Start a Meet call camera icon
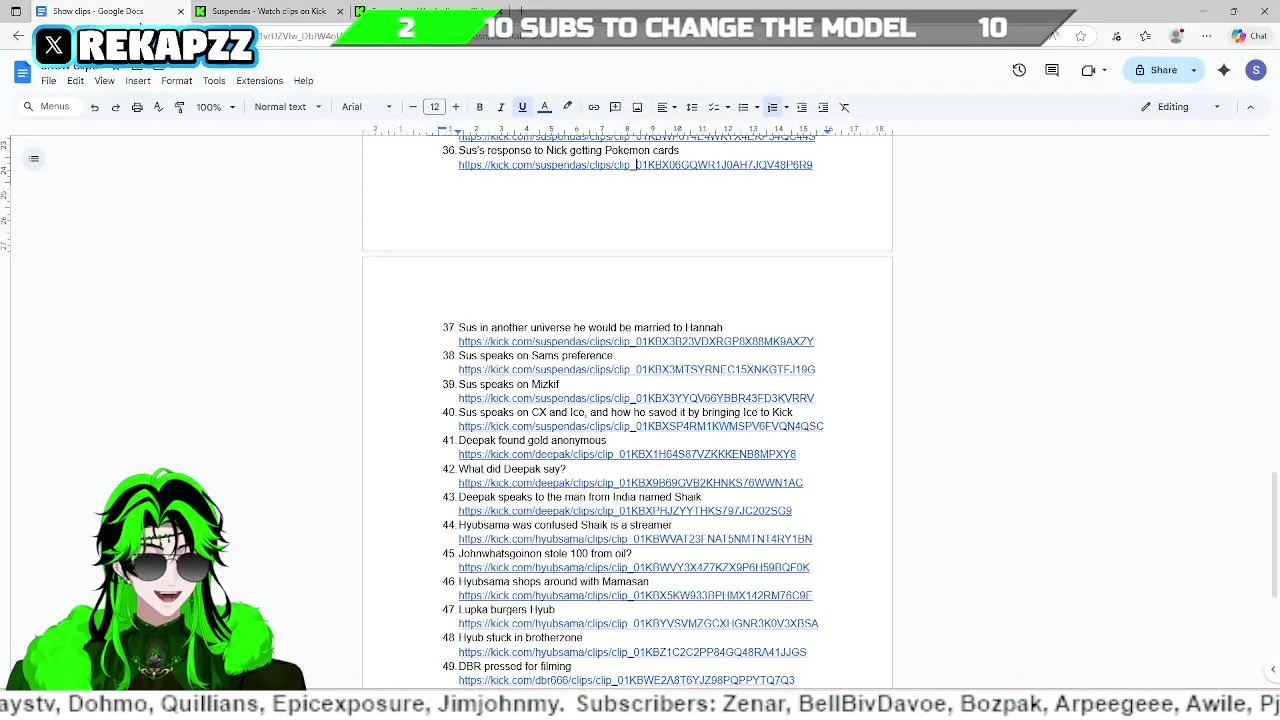Viewport: 1280px width, 720px height. click(x=1088, y=70)
